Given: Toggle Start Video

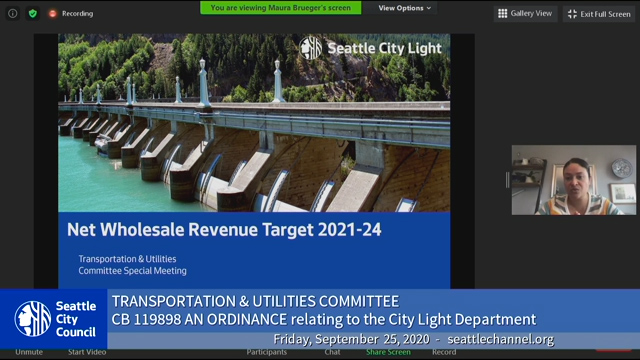Looking at the screenshot, I should coord(87,352).
